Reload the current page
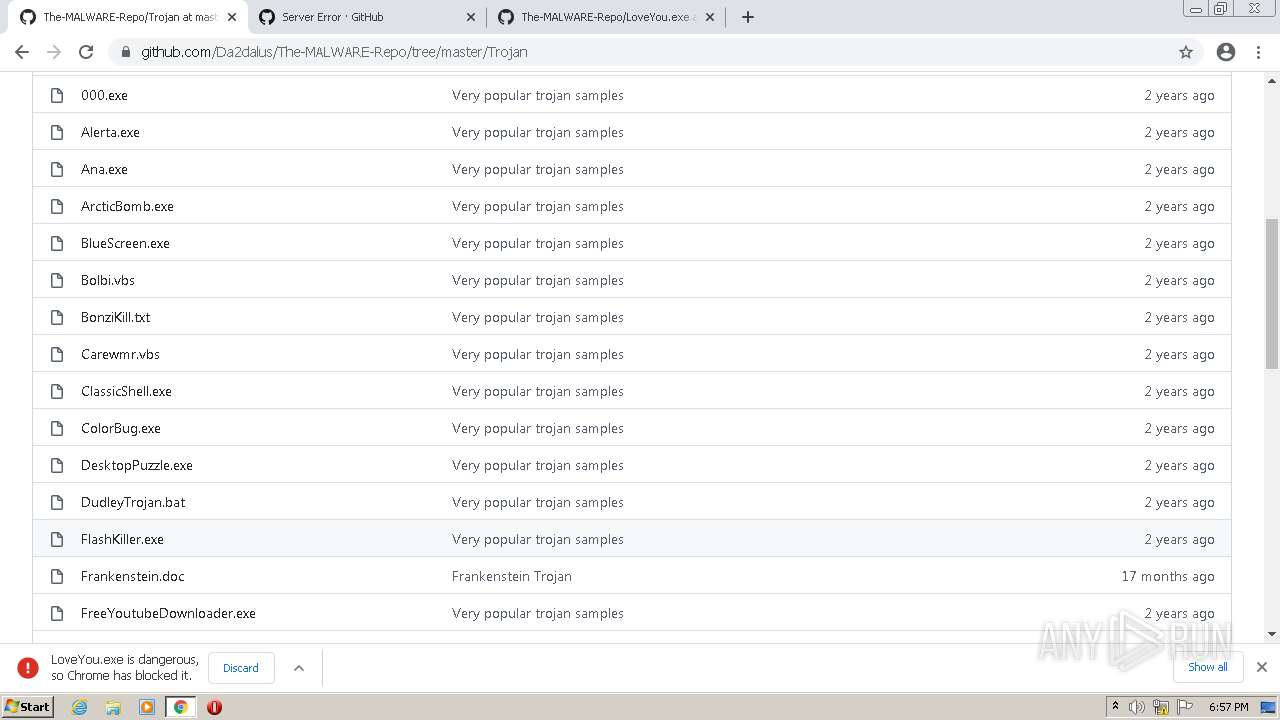The height and width of the screenshot is (720, 1280). [x=86, y=52]
